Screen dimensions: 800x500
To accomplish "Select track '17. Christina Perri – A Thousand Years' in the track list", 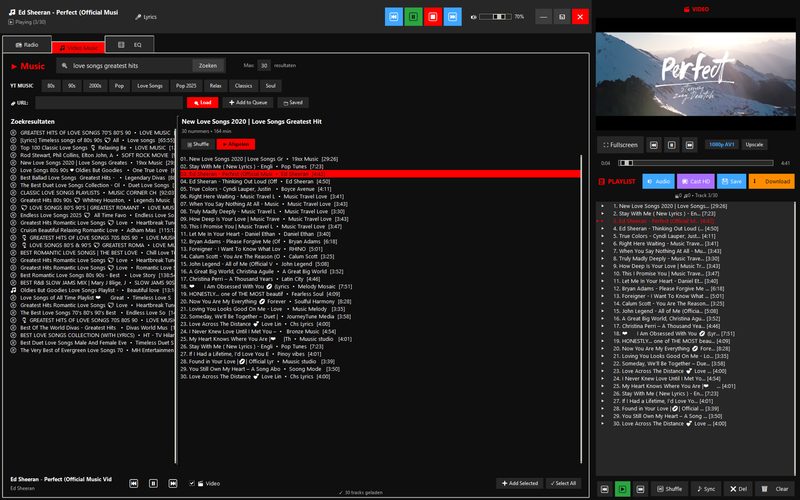I will [x=380, y=279].
